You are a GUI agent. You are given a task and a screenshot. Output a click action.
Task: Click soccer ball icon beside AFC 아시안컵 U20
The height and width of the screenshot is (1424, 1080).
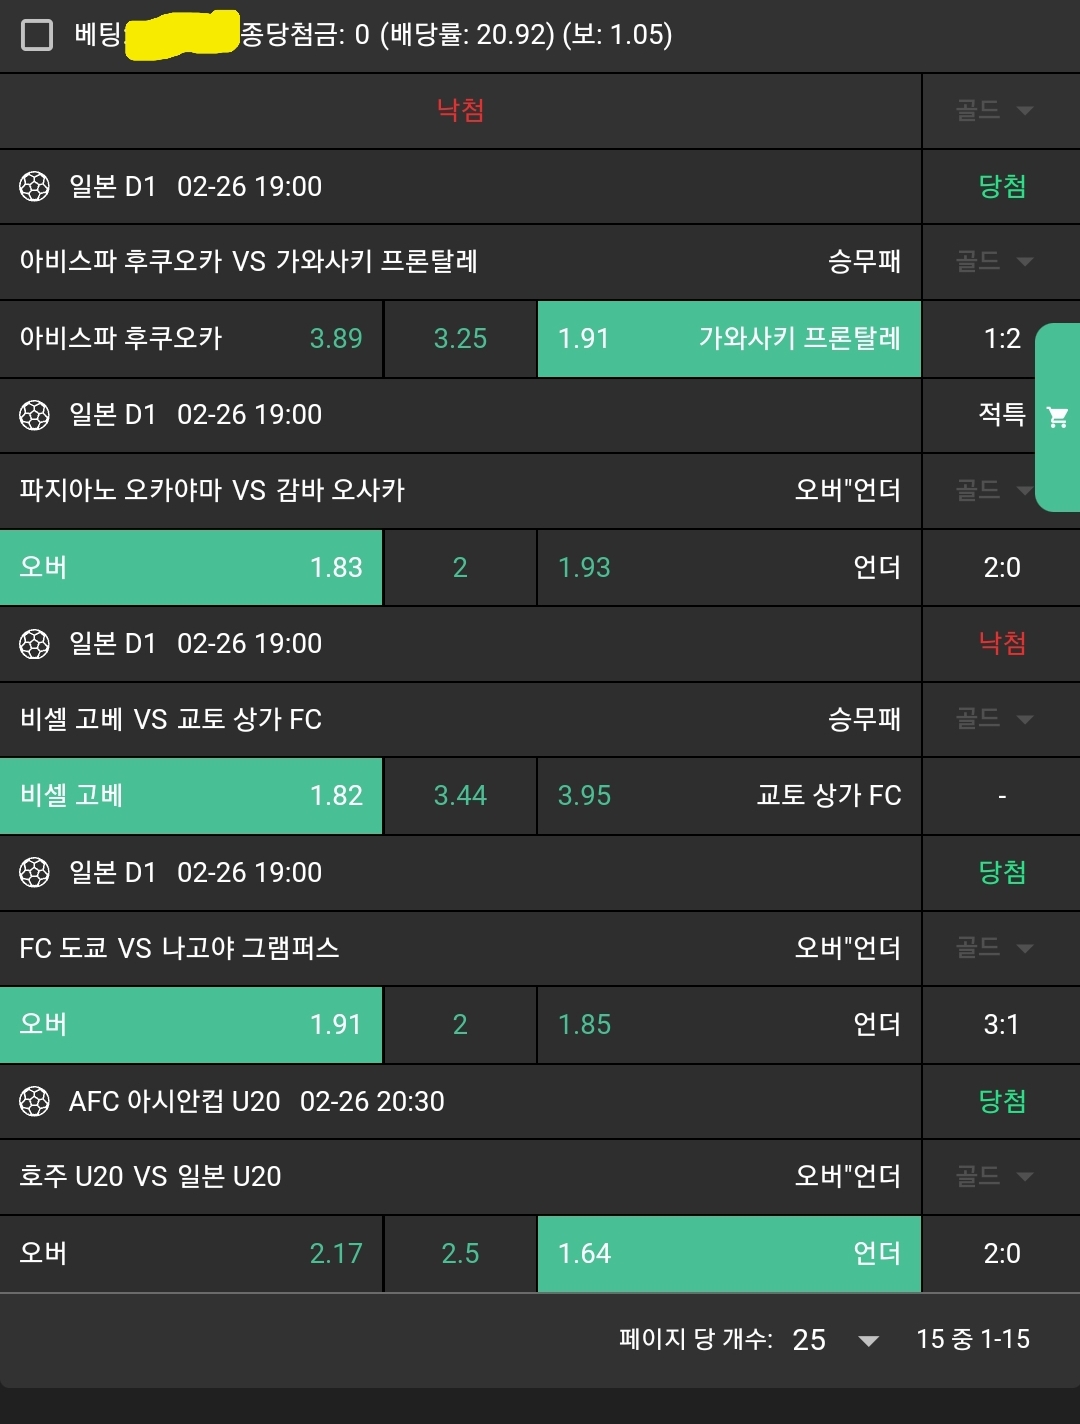coord(34,1102)
